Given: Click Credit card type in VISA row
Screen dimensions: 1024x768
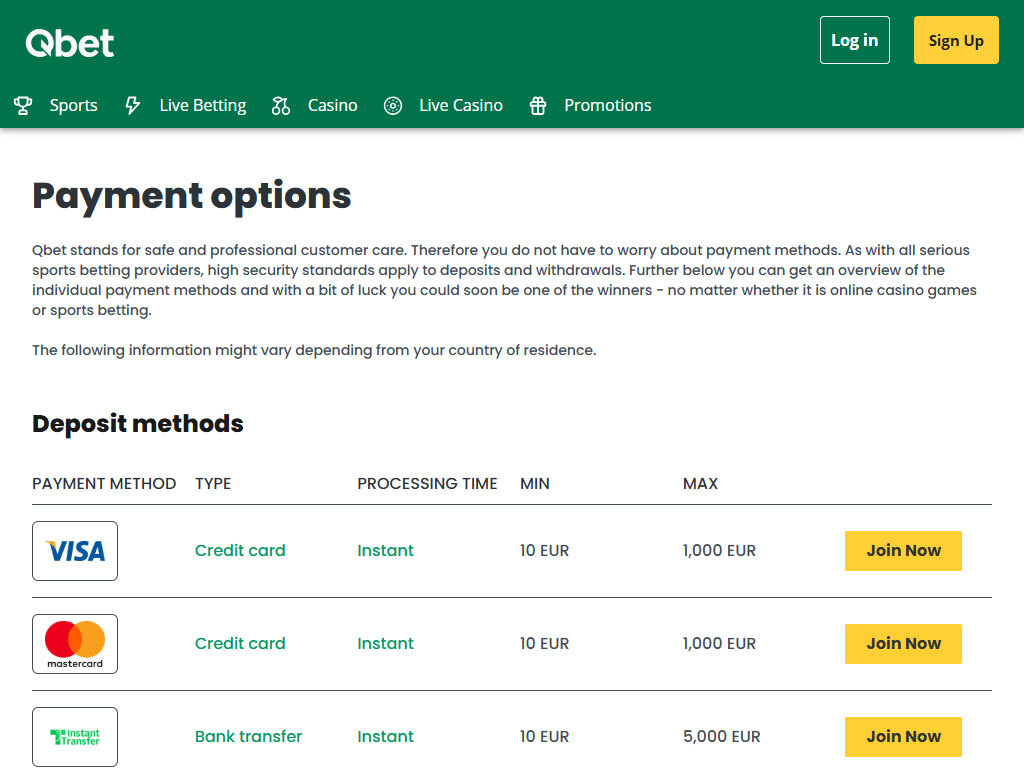Looking at the screenshot, I should coord(240,551).
